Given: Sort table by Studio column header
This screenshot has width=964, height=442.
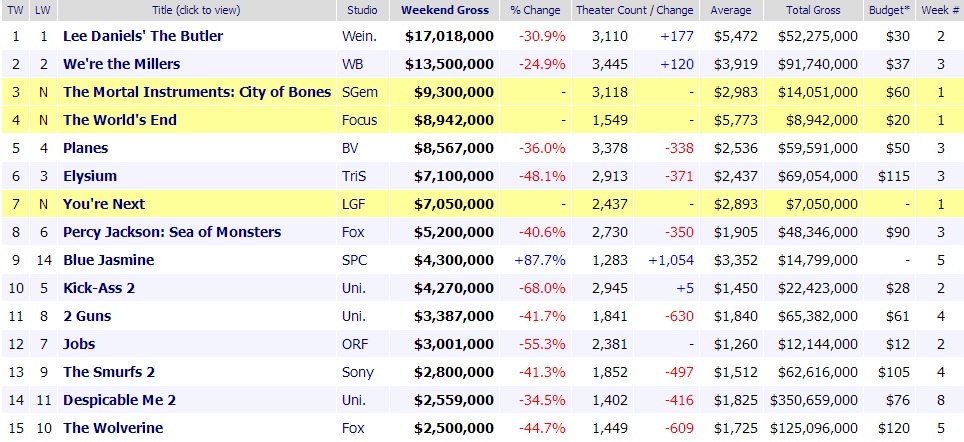Looking at the screenshot, I should click(x=362, y=10).
